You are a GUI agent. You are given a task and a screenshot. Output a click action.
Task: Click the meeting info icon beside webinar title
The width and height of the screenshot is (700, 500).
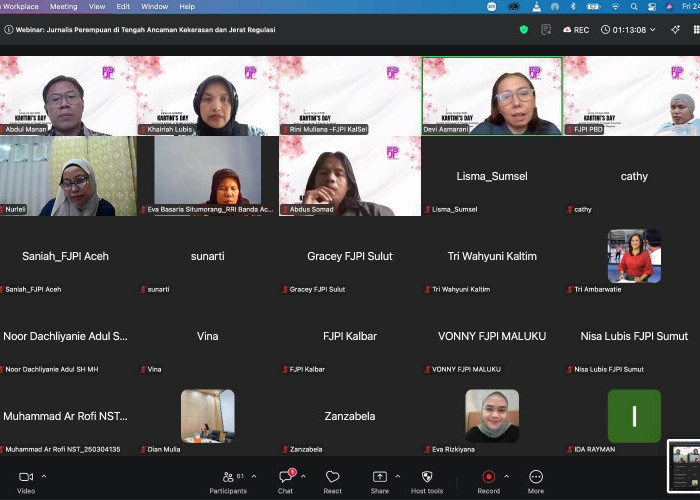coord(8,30)
